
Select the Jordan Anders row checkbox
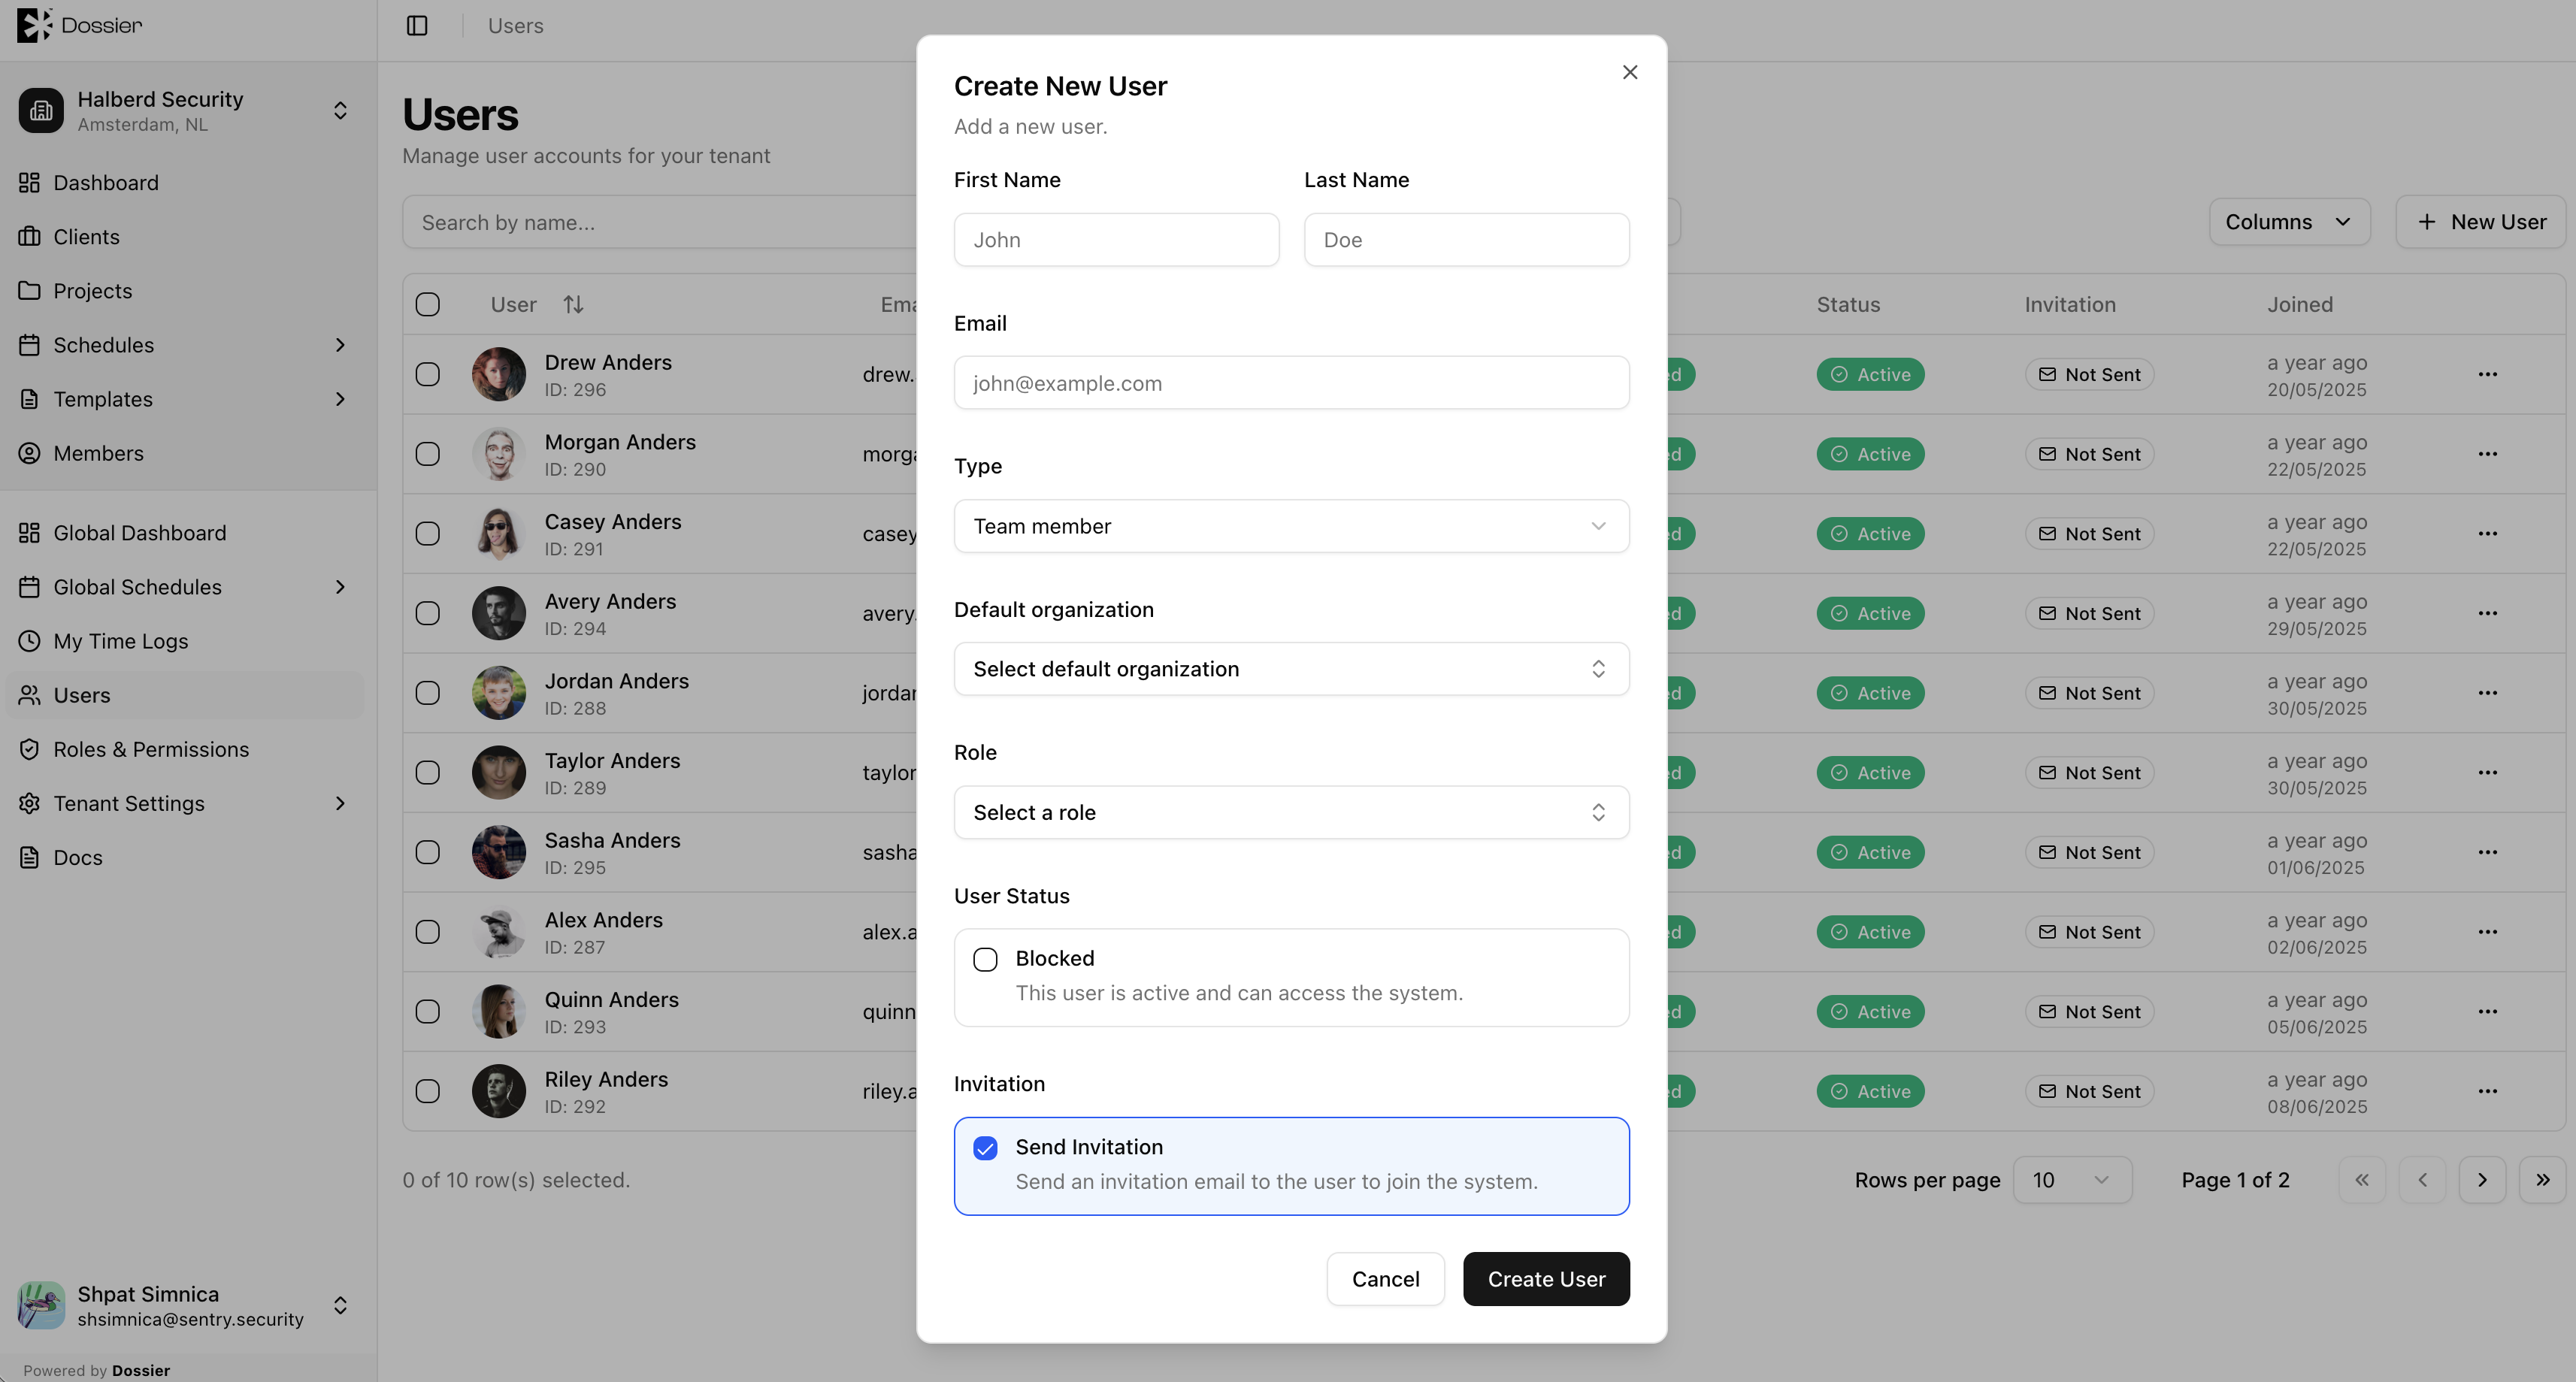click(428, 693)
